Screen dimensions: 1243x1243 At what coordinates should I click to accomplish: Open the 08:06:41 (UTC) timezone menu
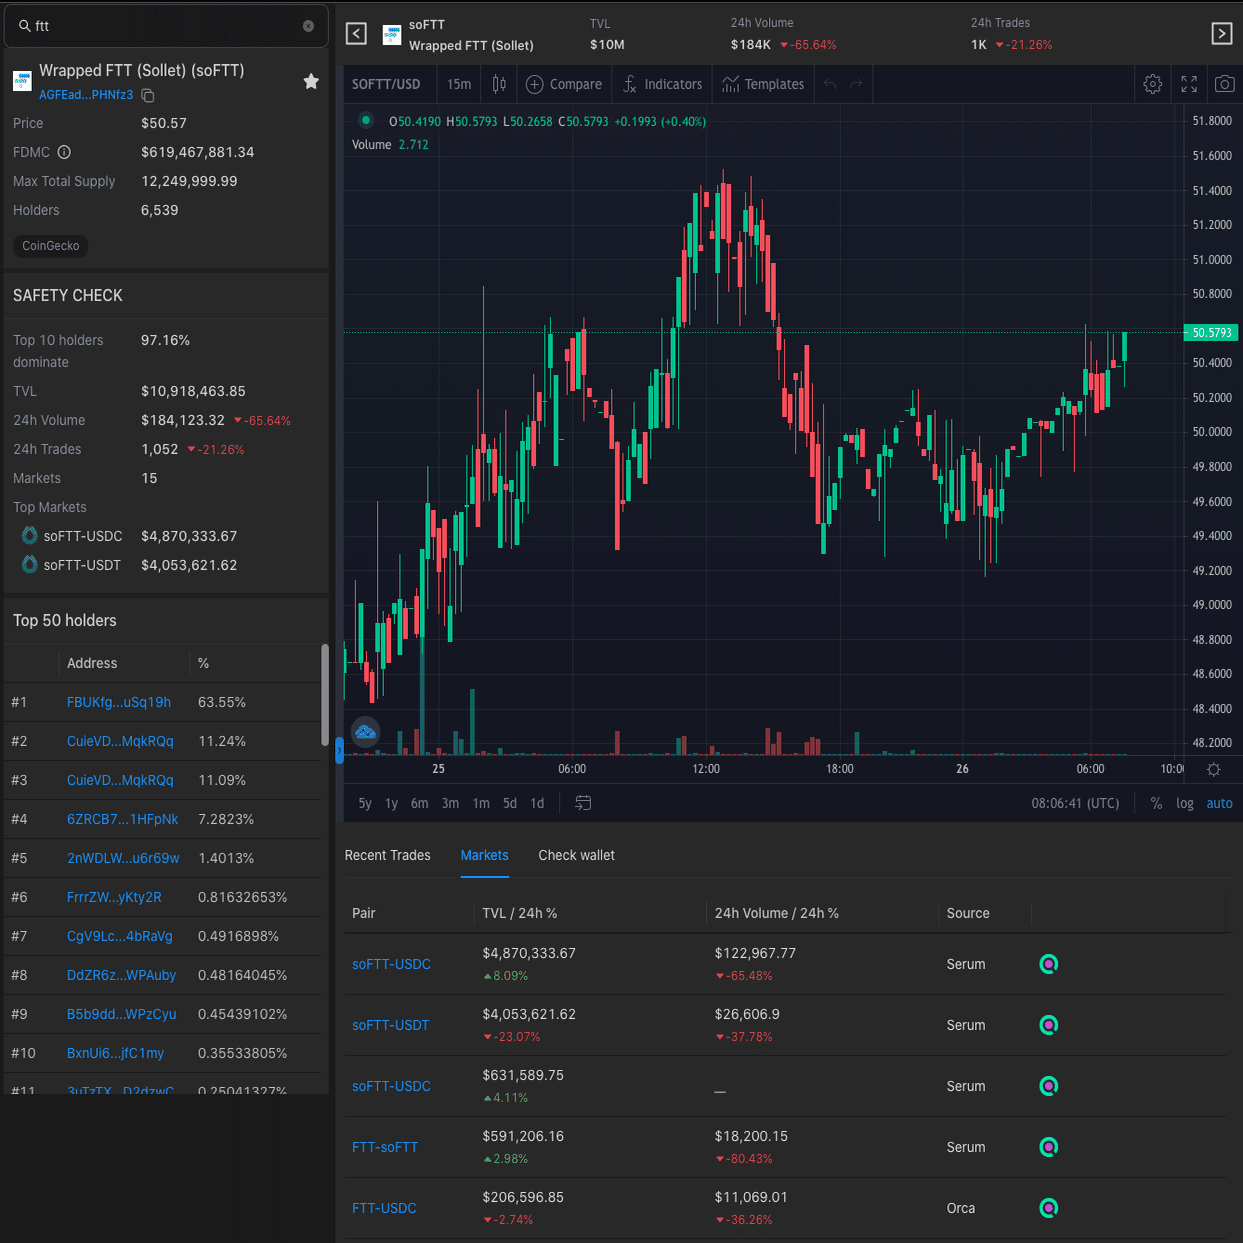click(x=1075, y=804)
